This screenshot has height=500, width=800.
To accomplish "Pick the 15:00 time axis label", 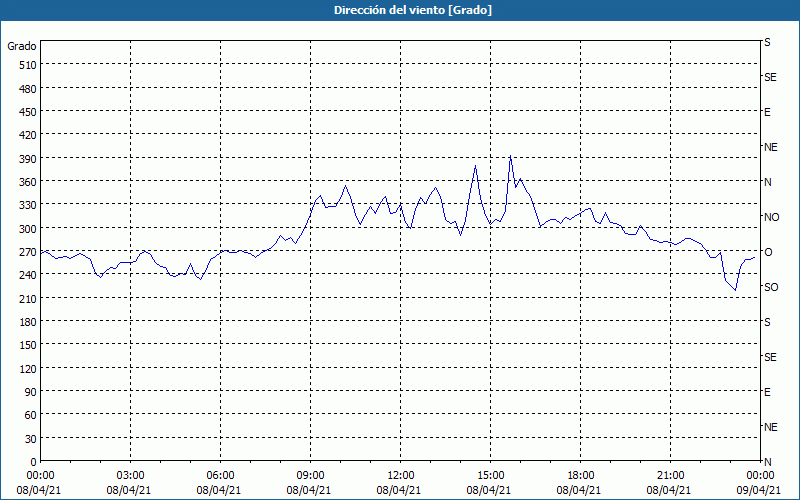I will [x=490, y=476].
